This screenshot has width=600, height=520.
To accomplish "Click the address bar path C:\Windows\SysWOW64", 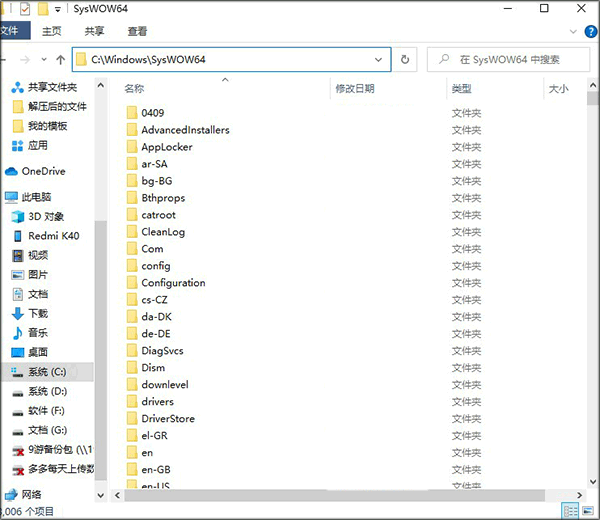I will tap(148, 60).
